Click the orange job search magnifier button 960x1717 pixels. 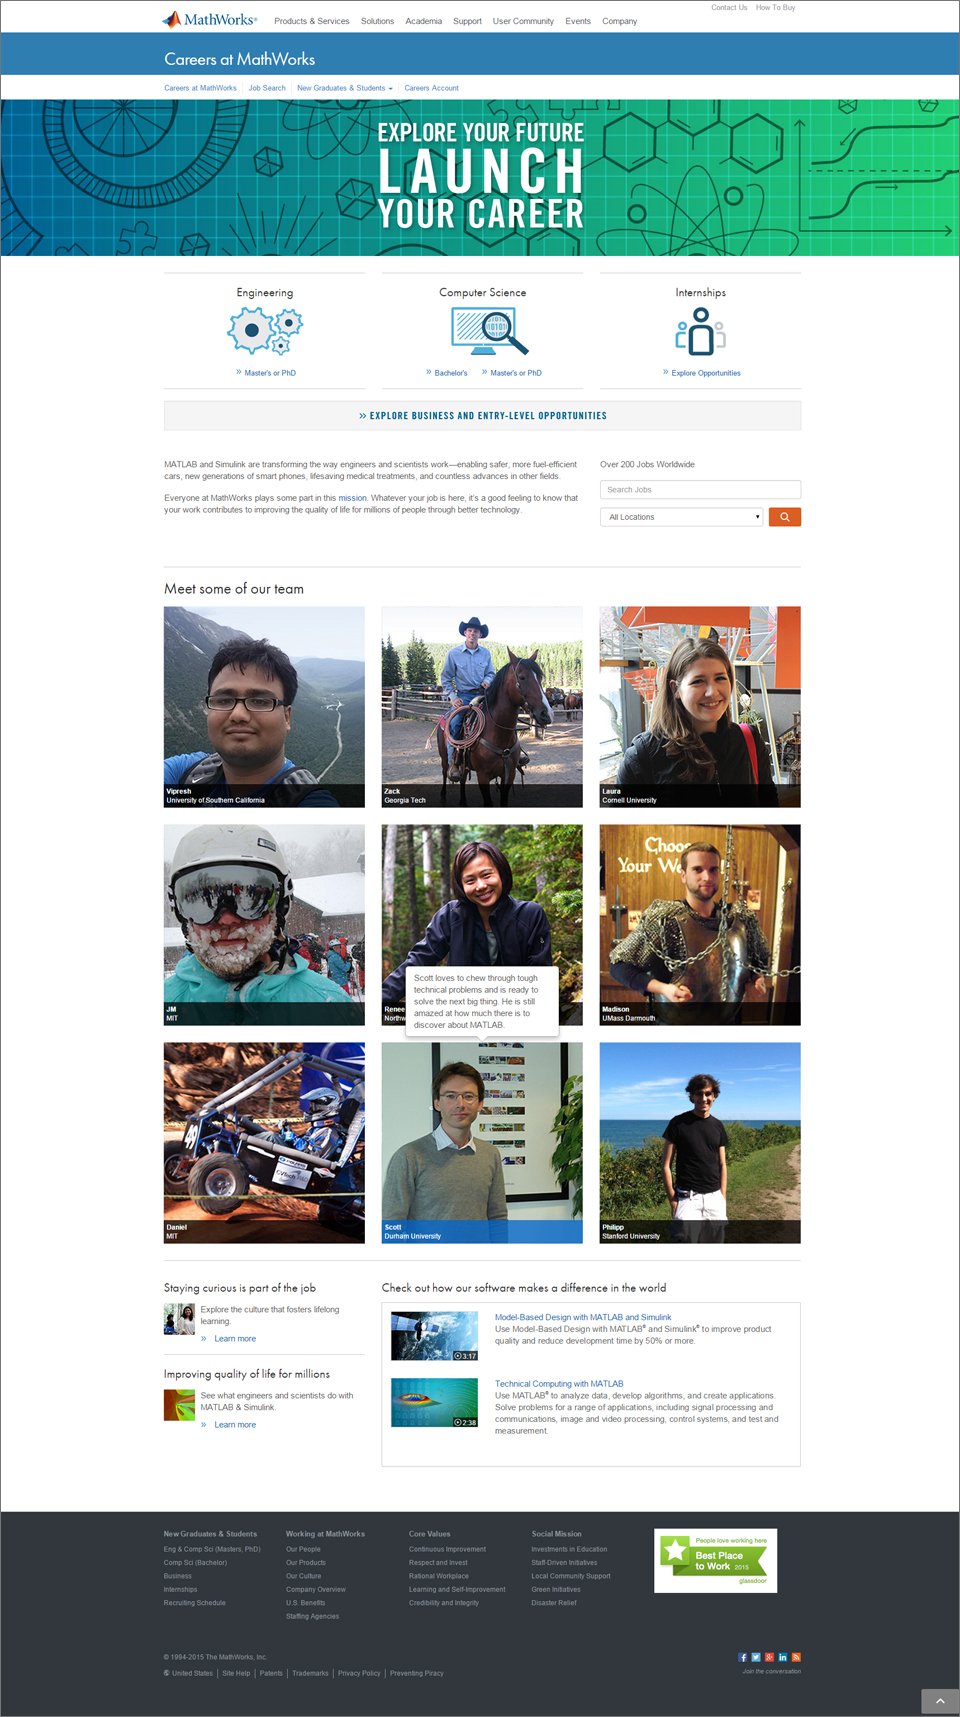tap(785, 517)
